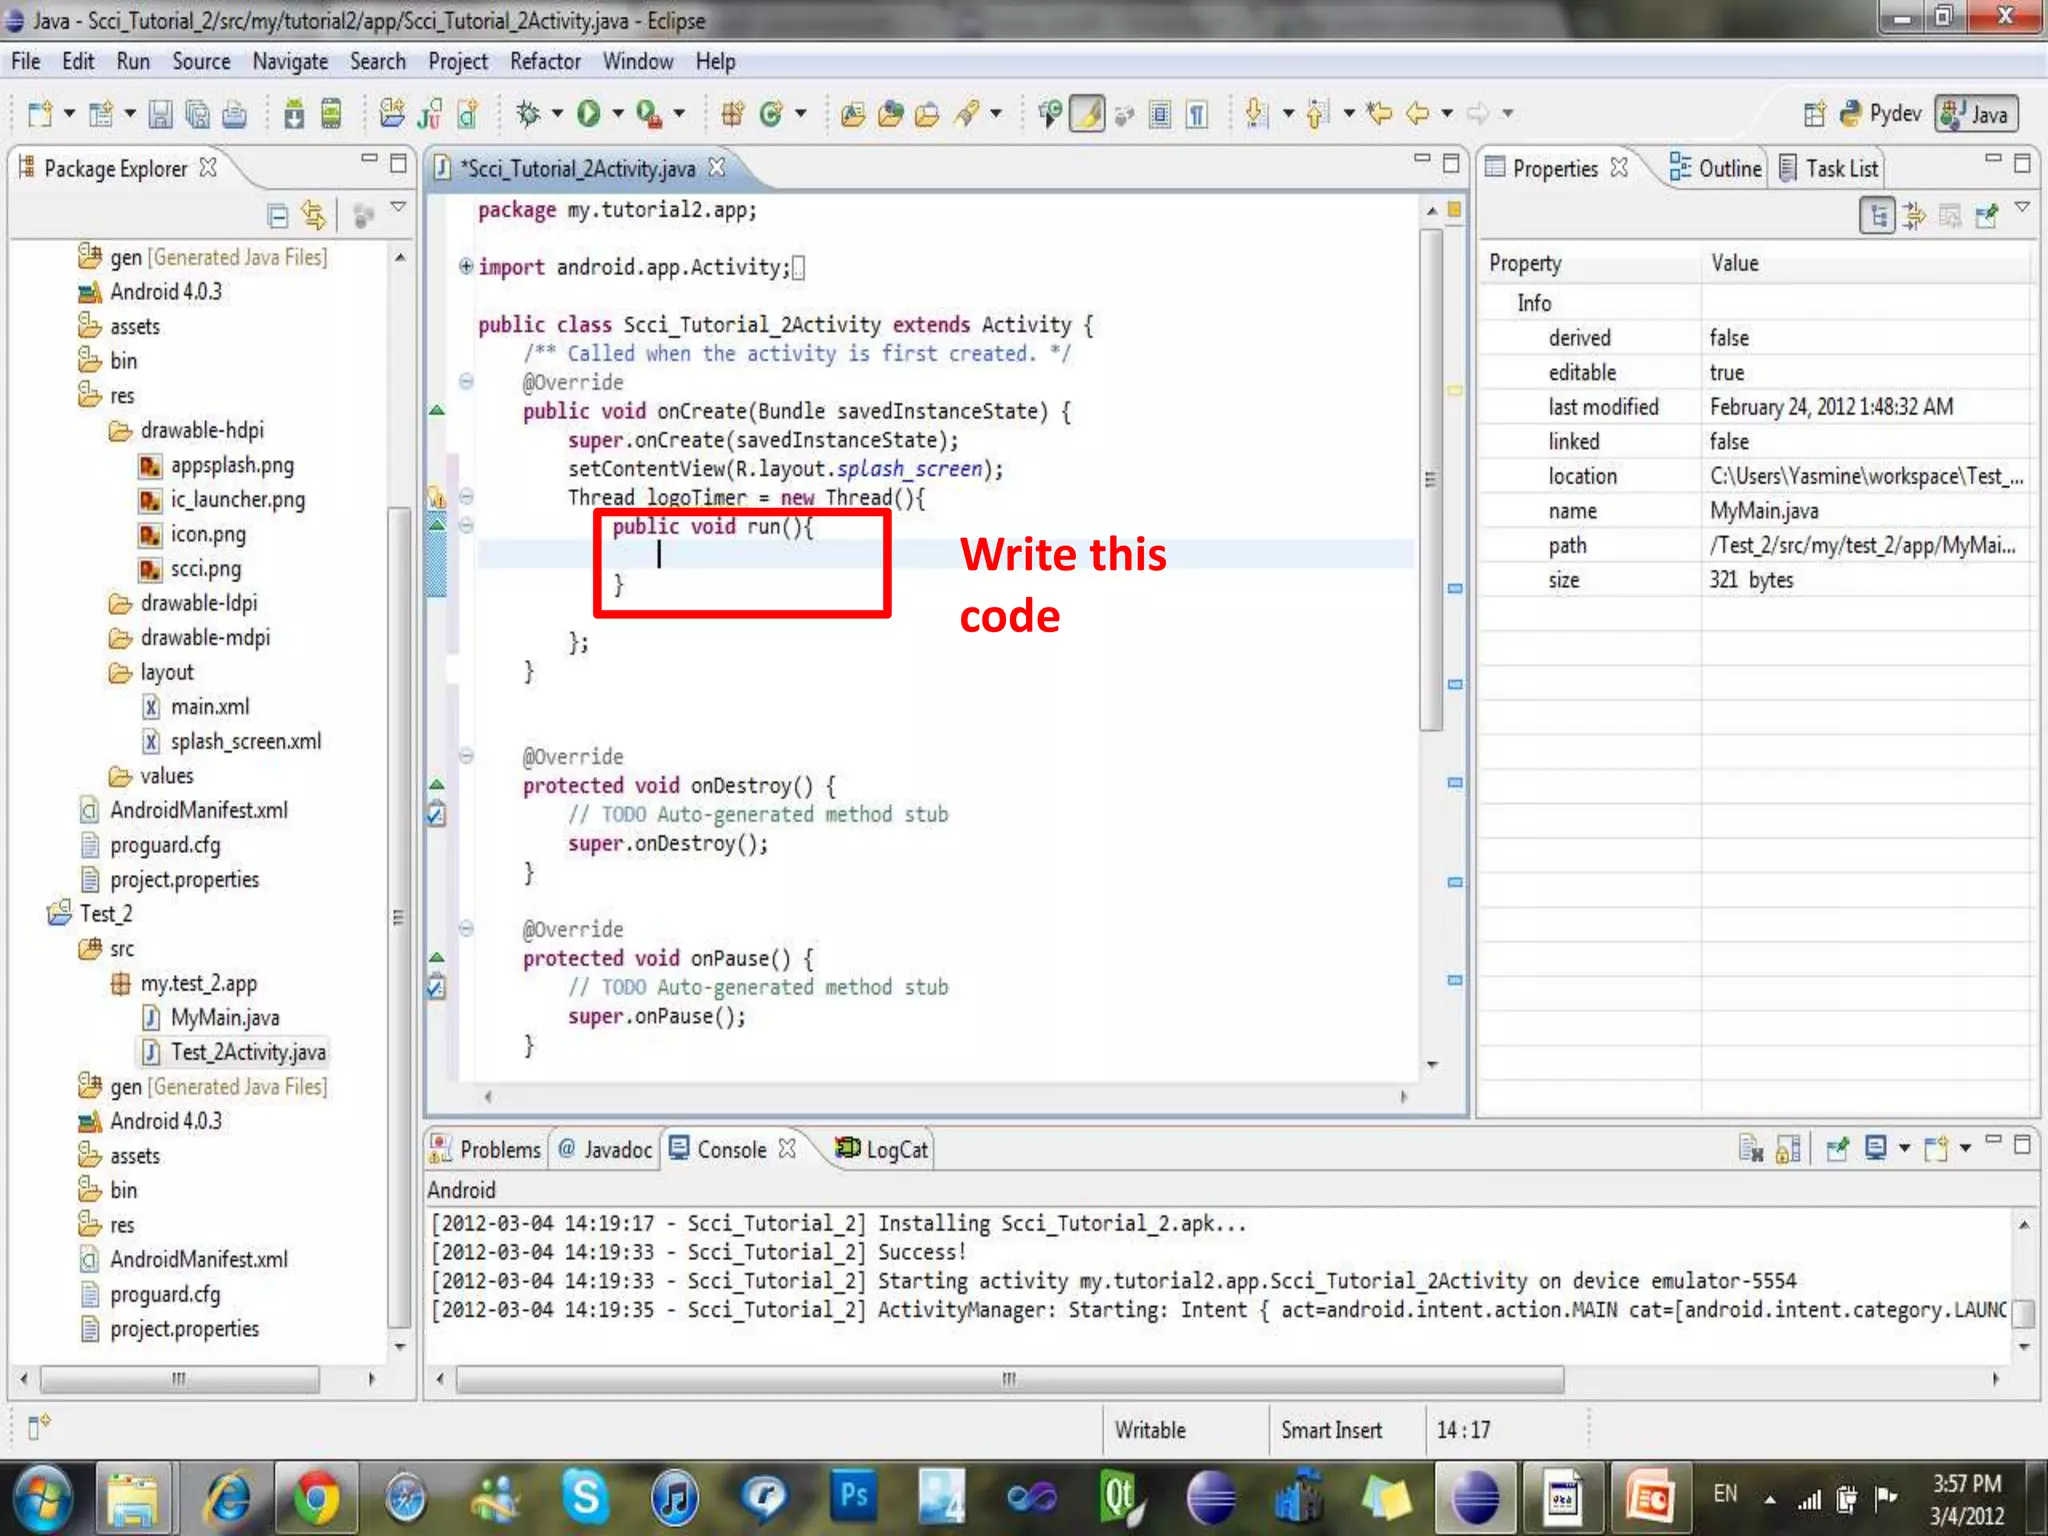Viewport: 2048px width, 1536px height.
Task: Switch to the Outline tab
Action: (1716, 168)
